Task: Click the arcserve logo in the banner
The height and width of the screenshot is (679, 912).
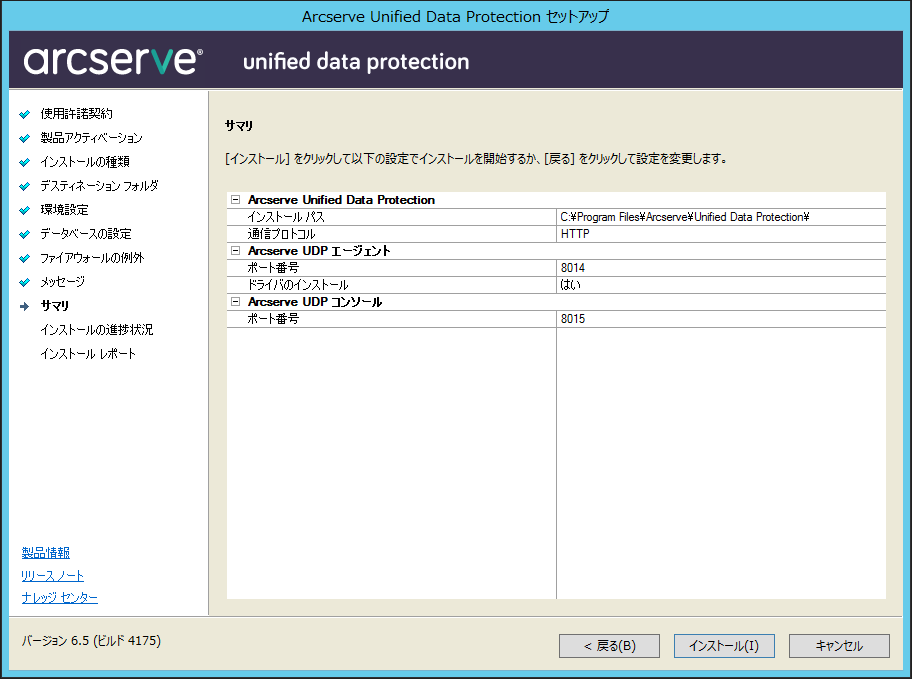Action: tap(113, 61)
